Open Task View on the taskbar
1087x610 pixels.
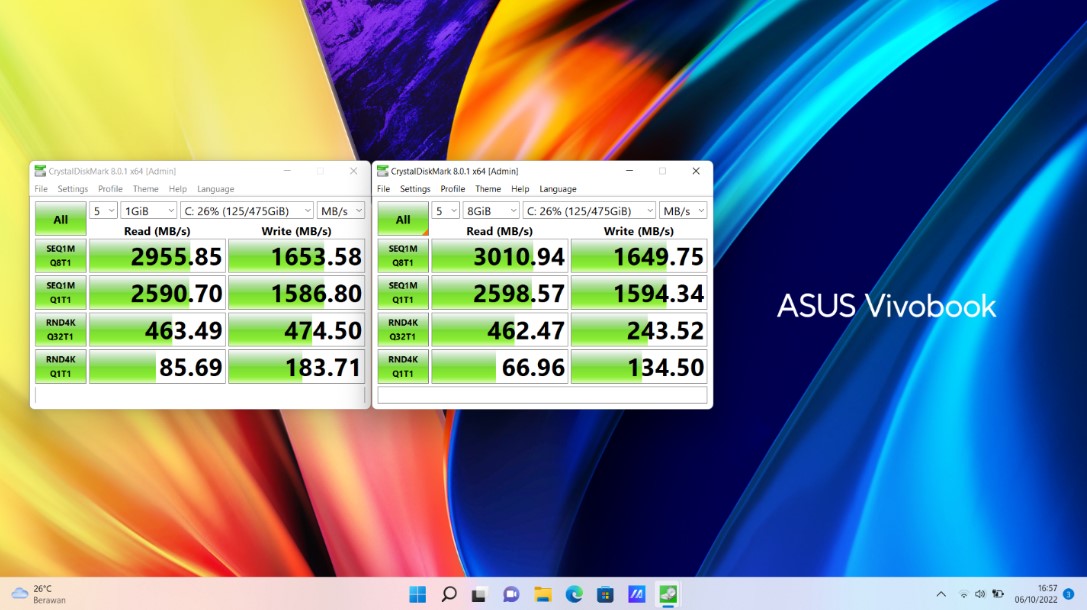479,594
